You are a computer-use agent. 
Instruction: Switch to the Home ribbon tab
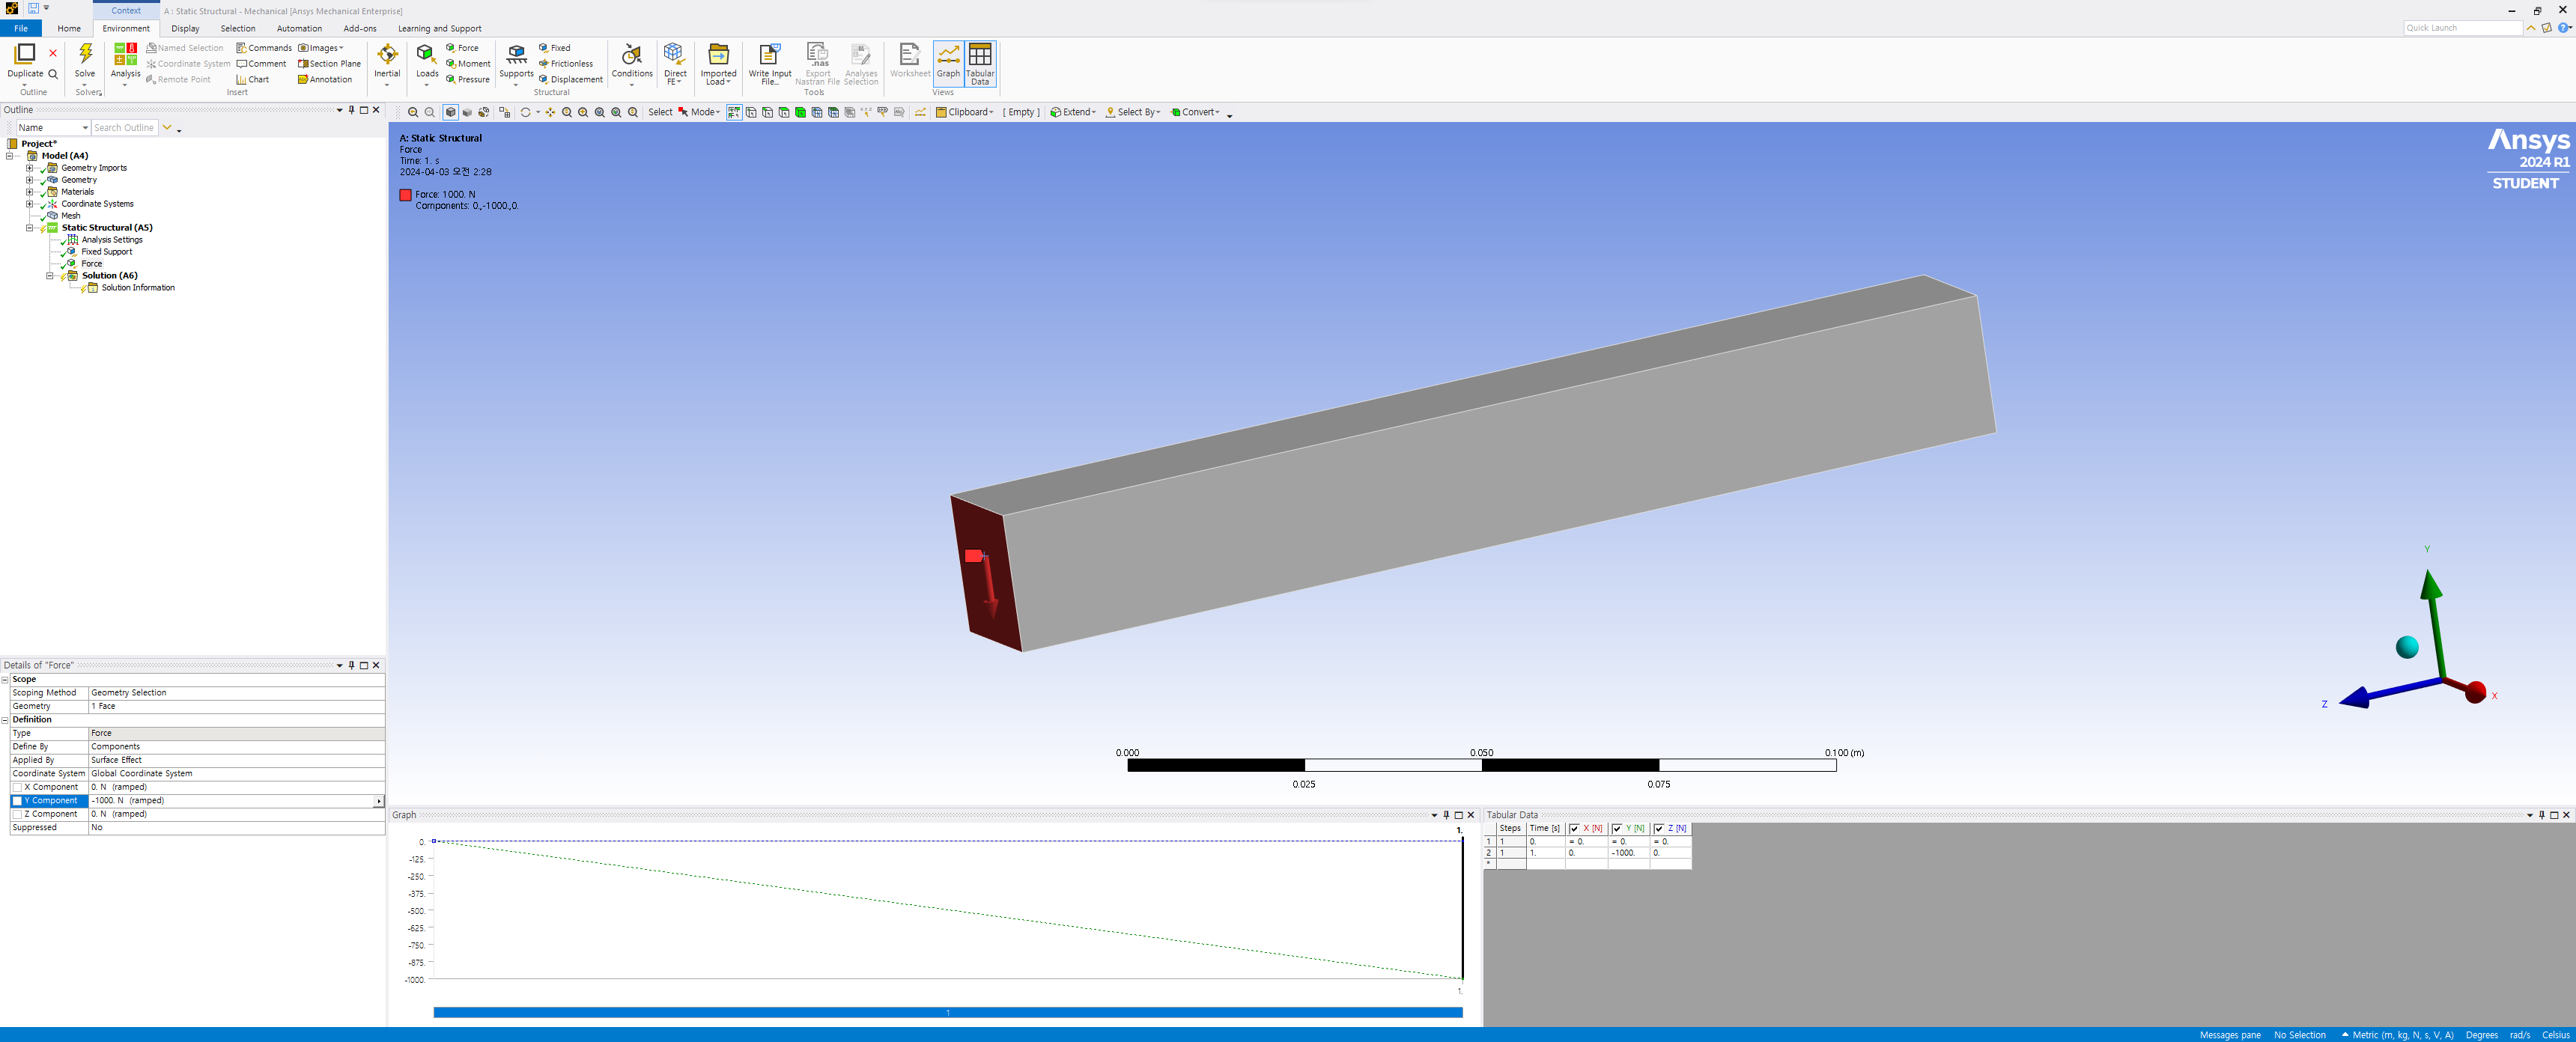pos(69,29)
